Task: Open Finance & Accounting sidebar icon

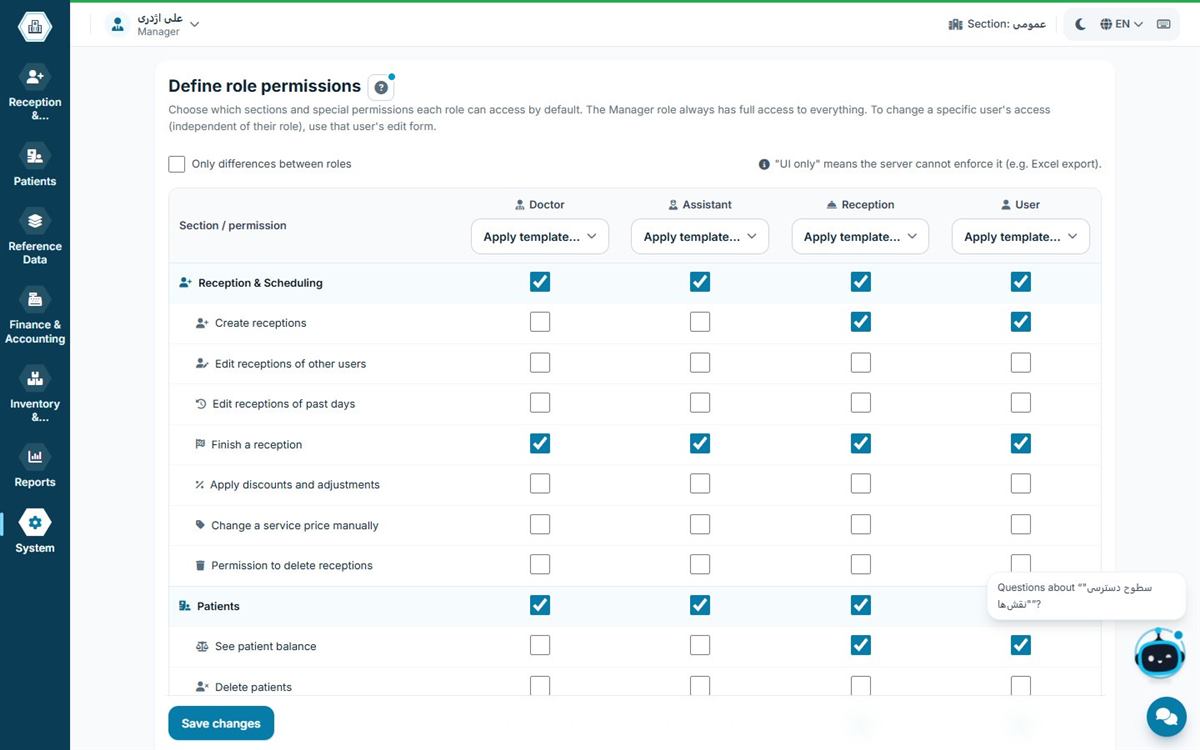Action: click(x=35, y=299)
